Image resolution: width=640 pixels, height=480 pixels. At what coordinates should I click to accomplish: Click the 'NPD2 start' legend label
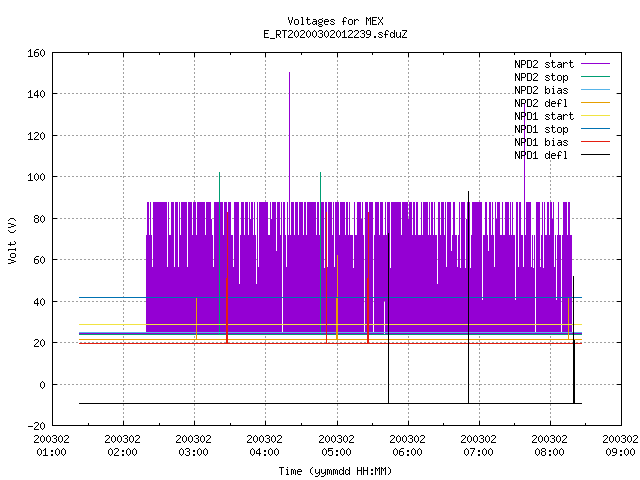544,64
